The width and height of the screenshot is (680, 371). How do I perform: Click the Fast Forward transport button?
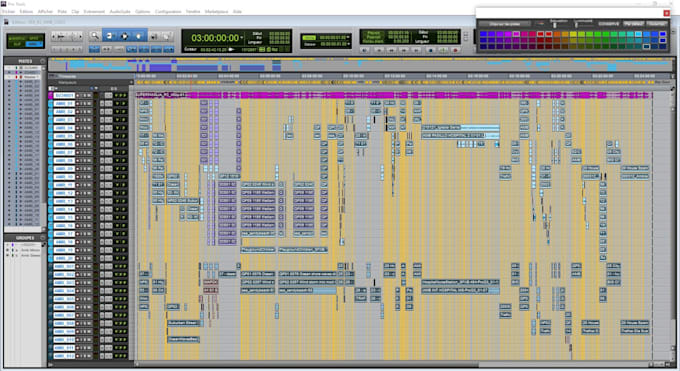(x=404, y=50)
